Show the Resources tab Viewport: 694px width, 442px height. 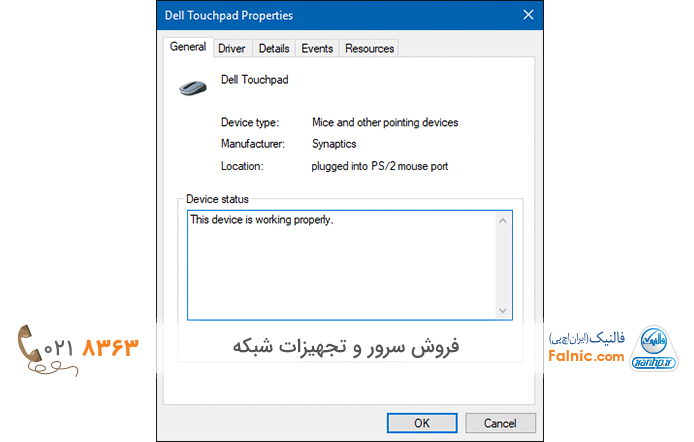pyautogui.click(x=369, y=48)
